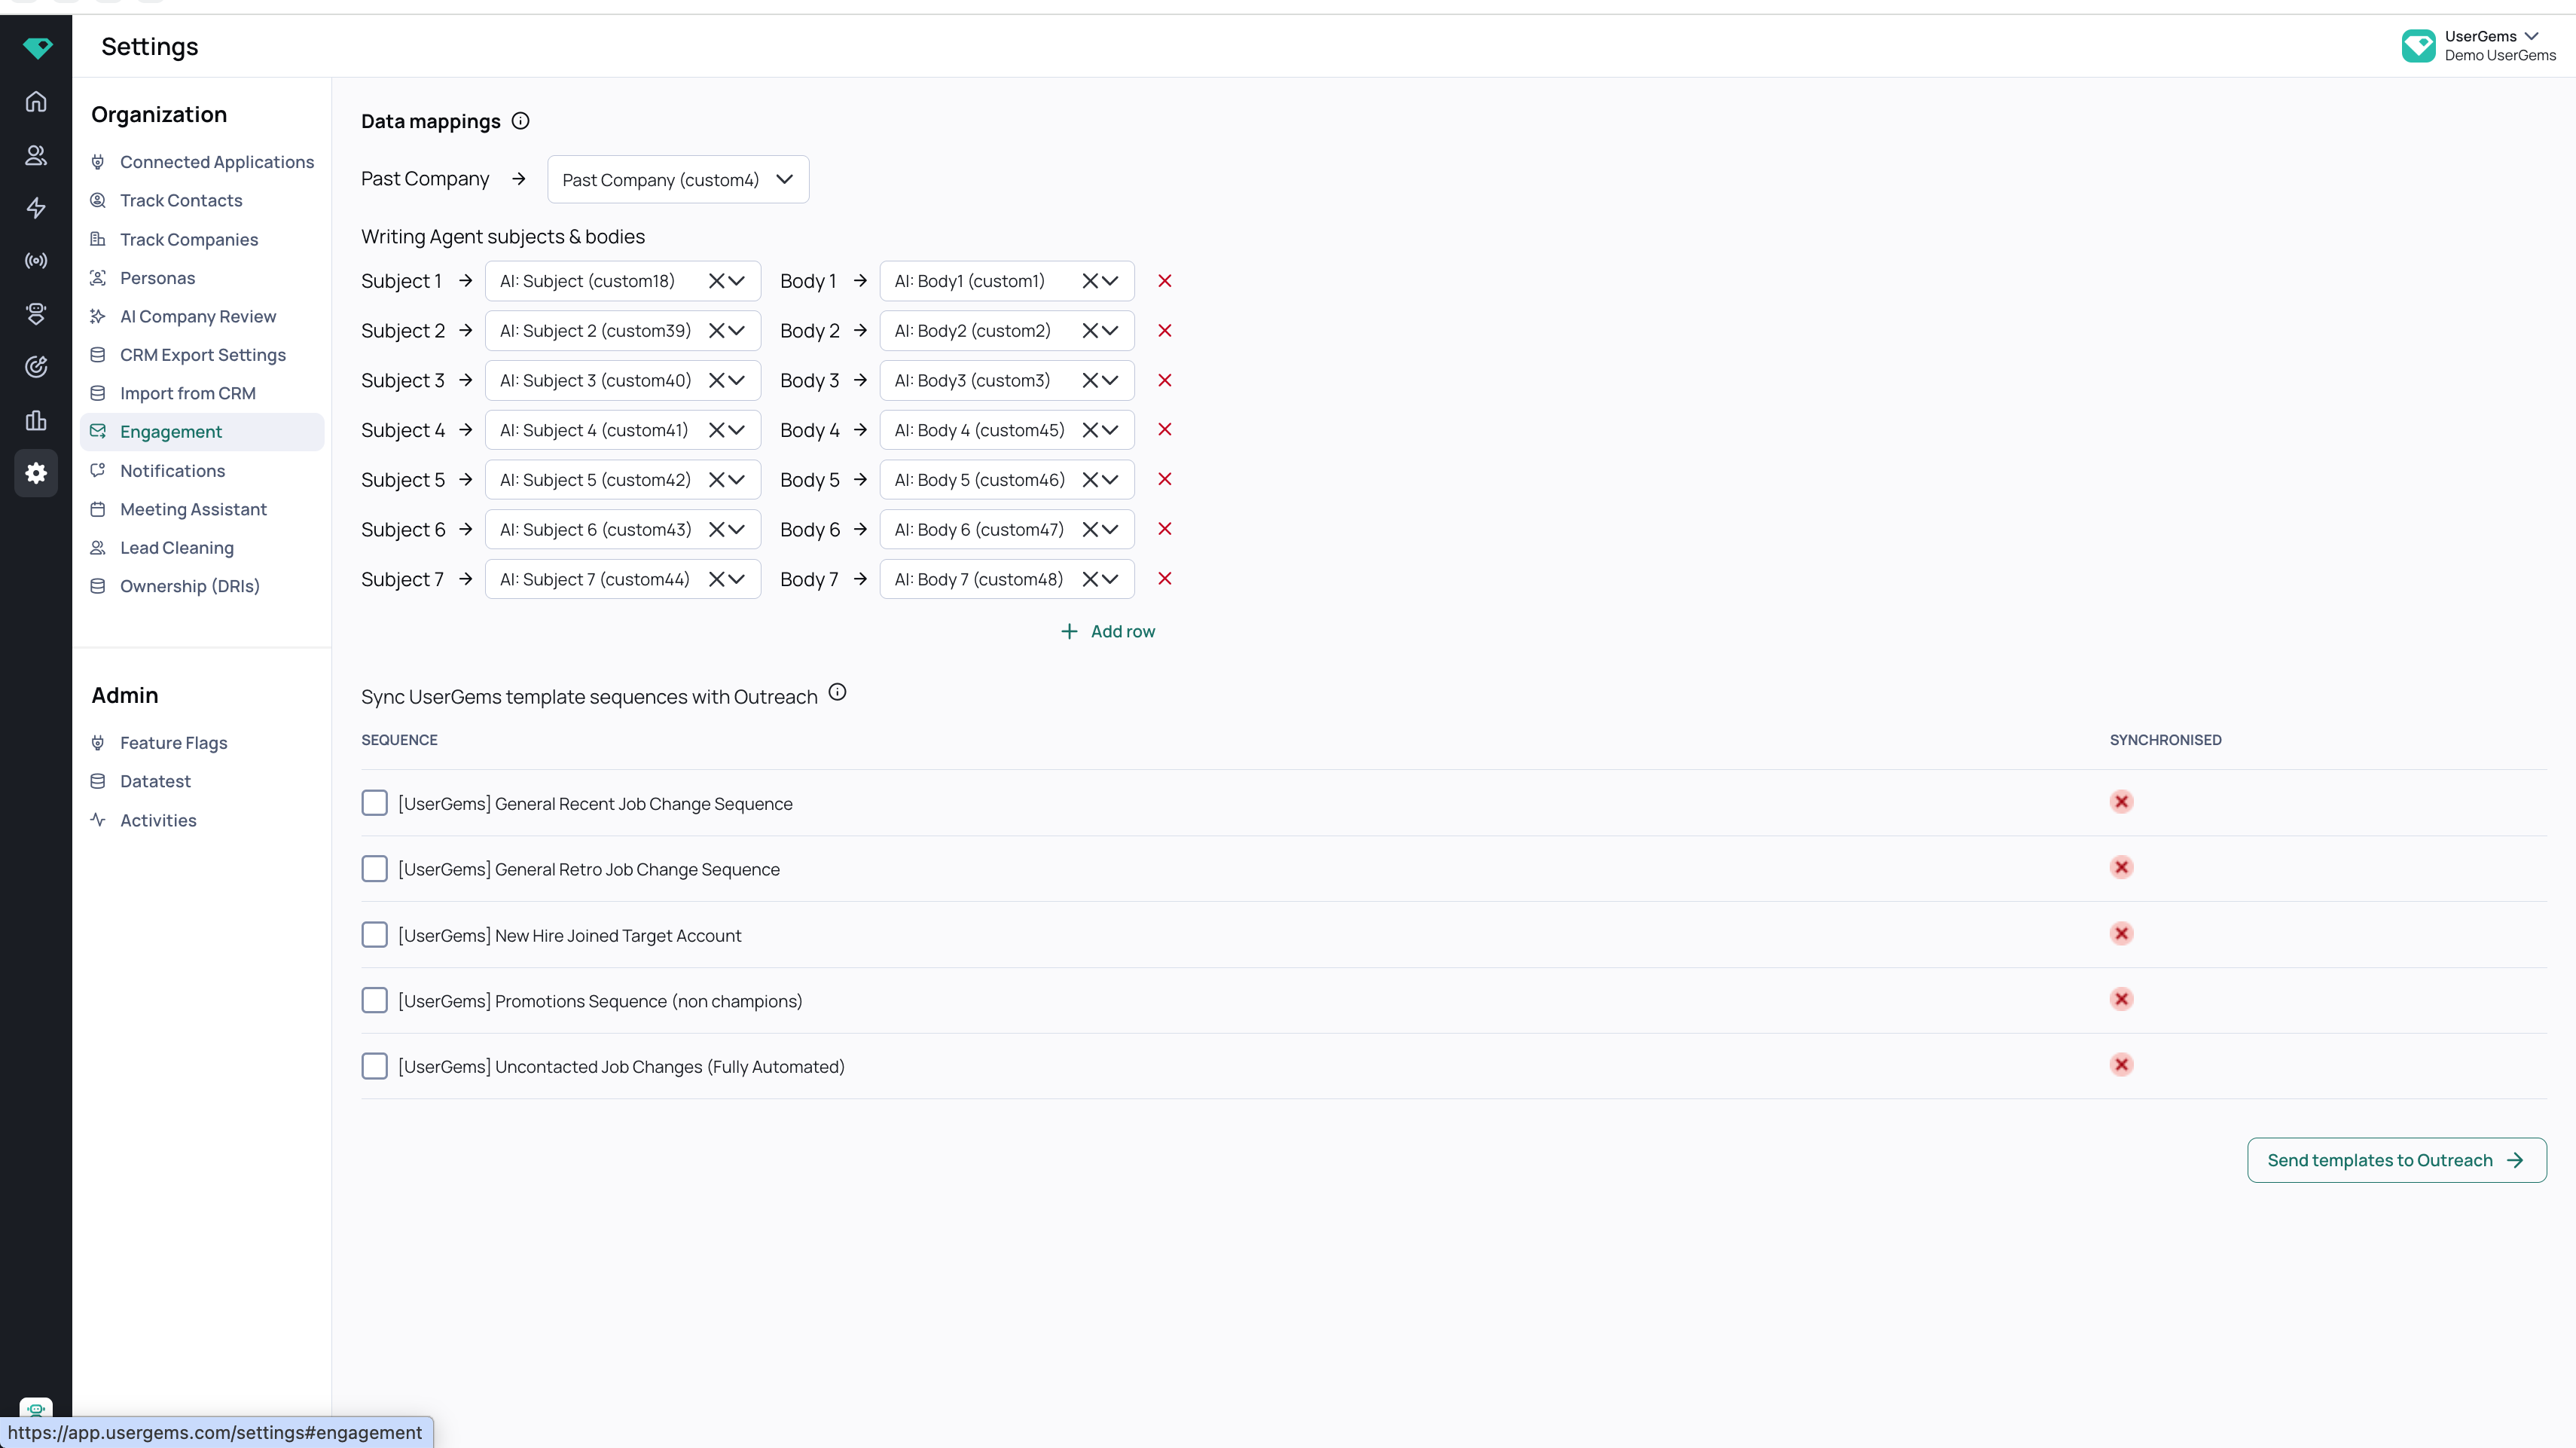Check the Uncontacted Job Changes (Fully Automated) checkbox
The height and width of the screenshot is (1448, 2576).
(375, 1067)
